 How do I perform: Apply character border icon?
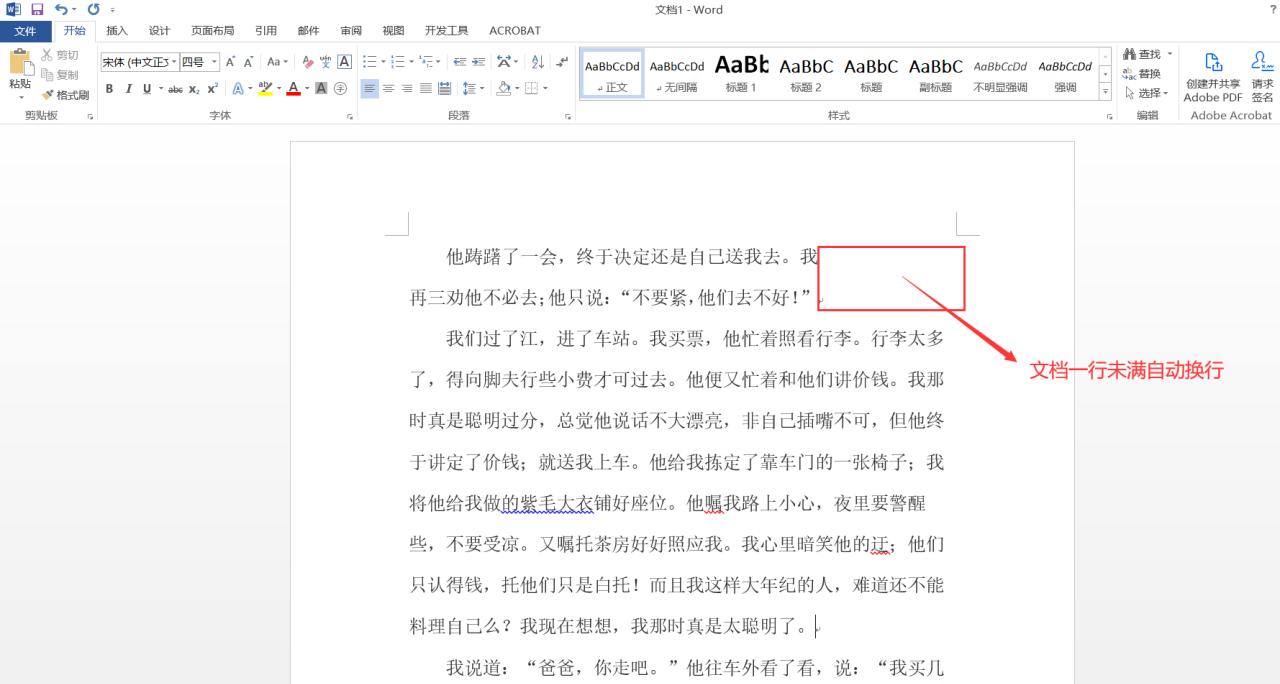(344, 62)
